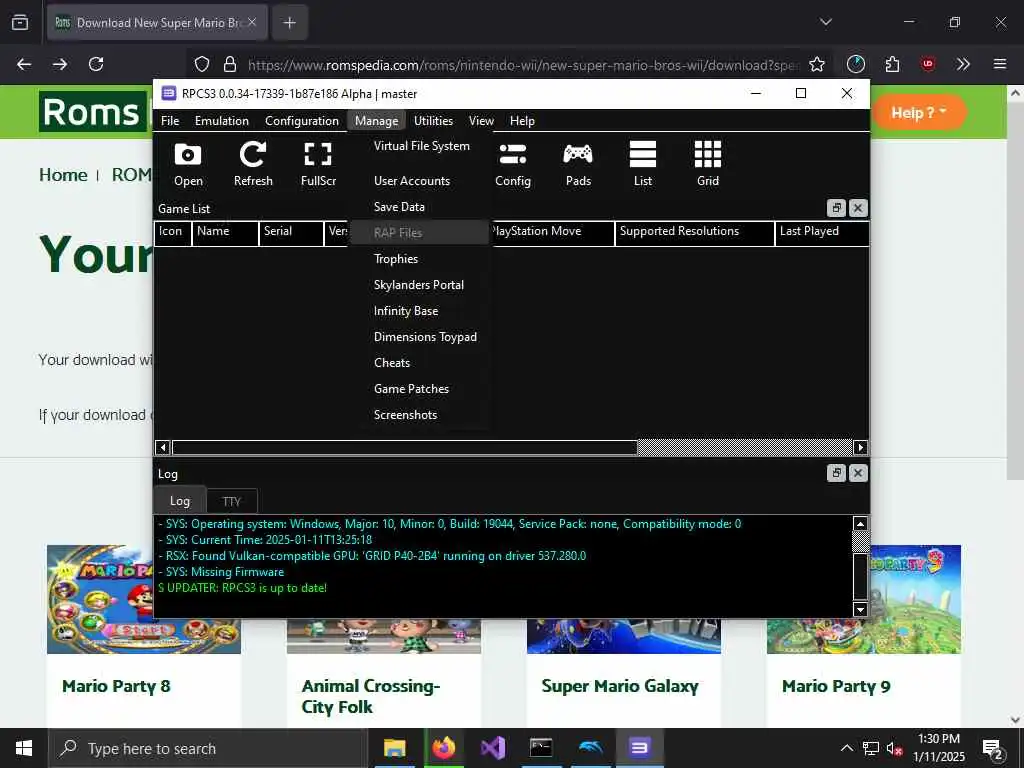
Task: Go forward in the Firefox browser
Action: 60,64
